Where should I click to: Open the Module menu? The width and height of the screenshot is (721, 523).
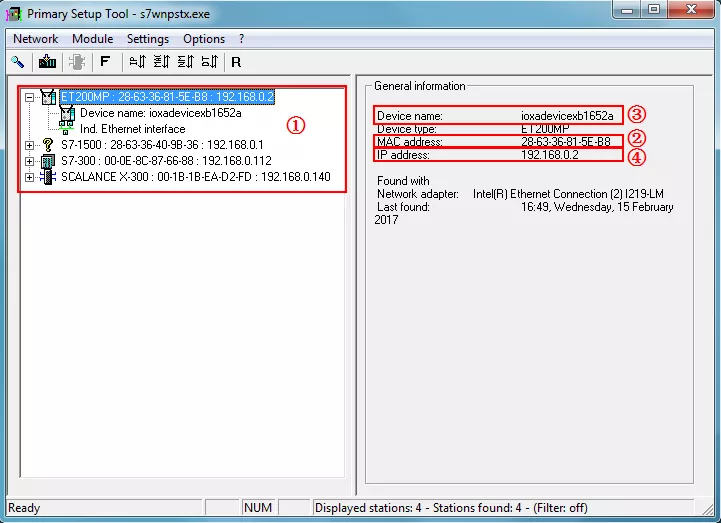(92, 39)
